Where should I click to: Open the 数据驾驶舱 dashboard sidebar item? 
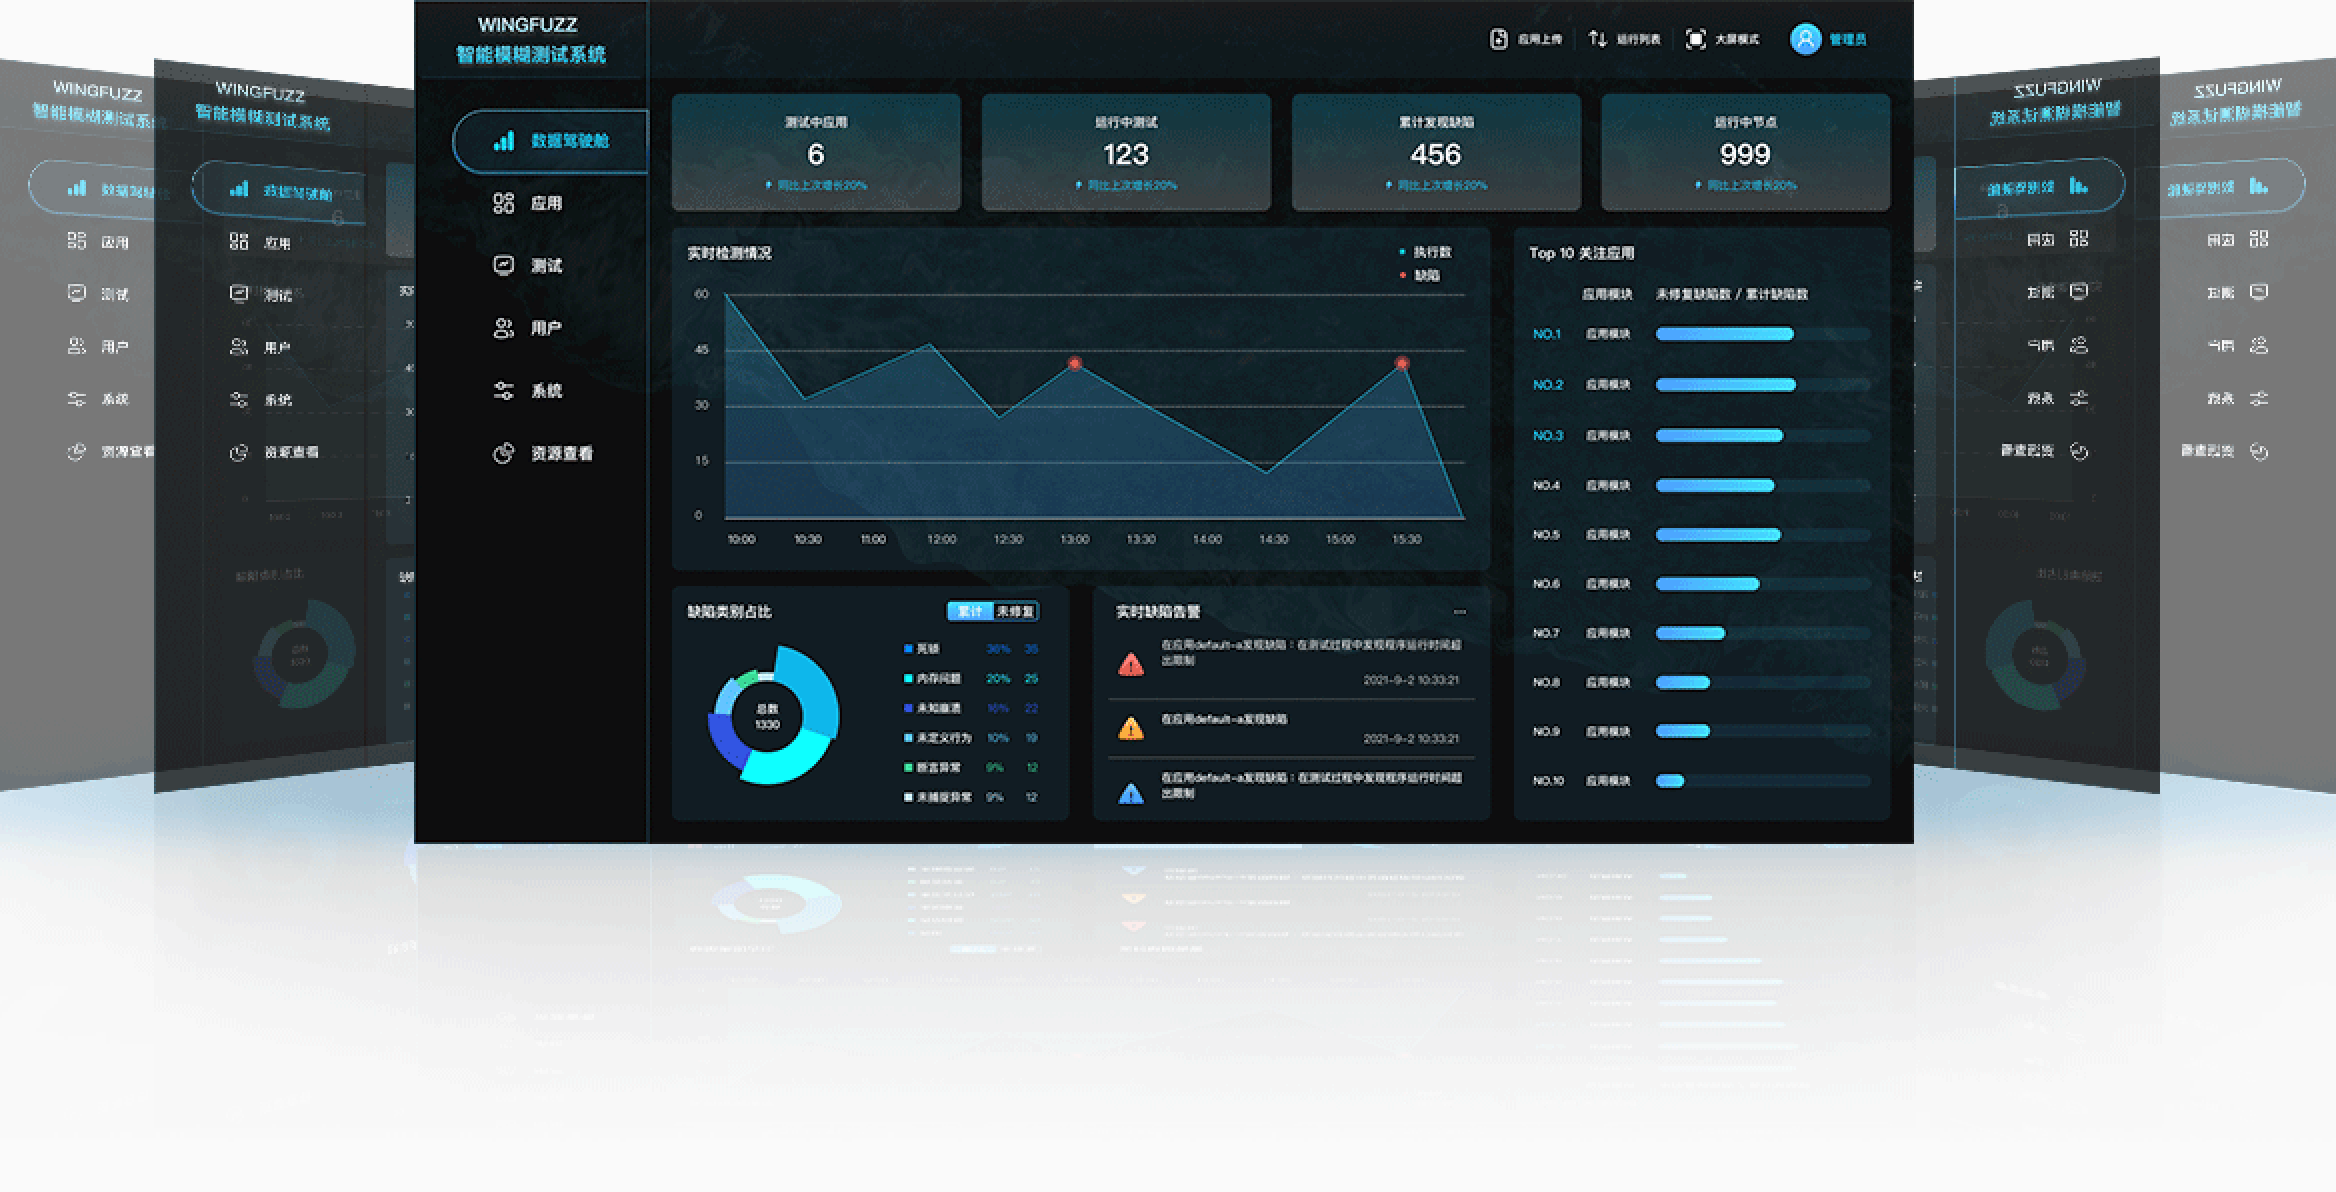551,141
